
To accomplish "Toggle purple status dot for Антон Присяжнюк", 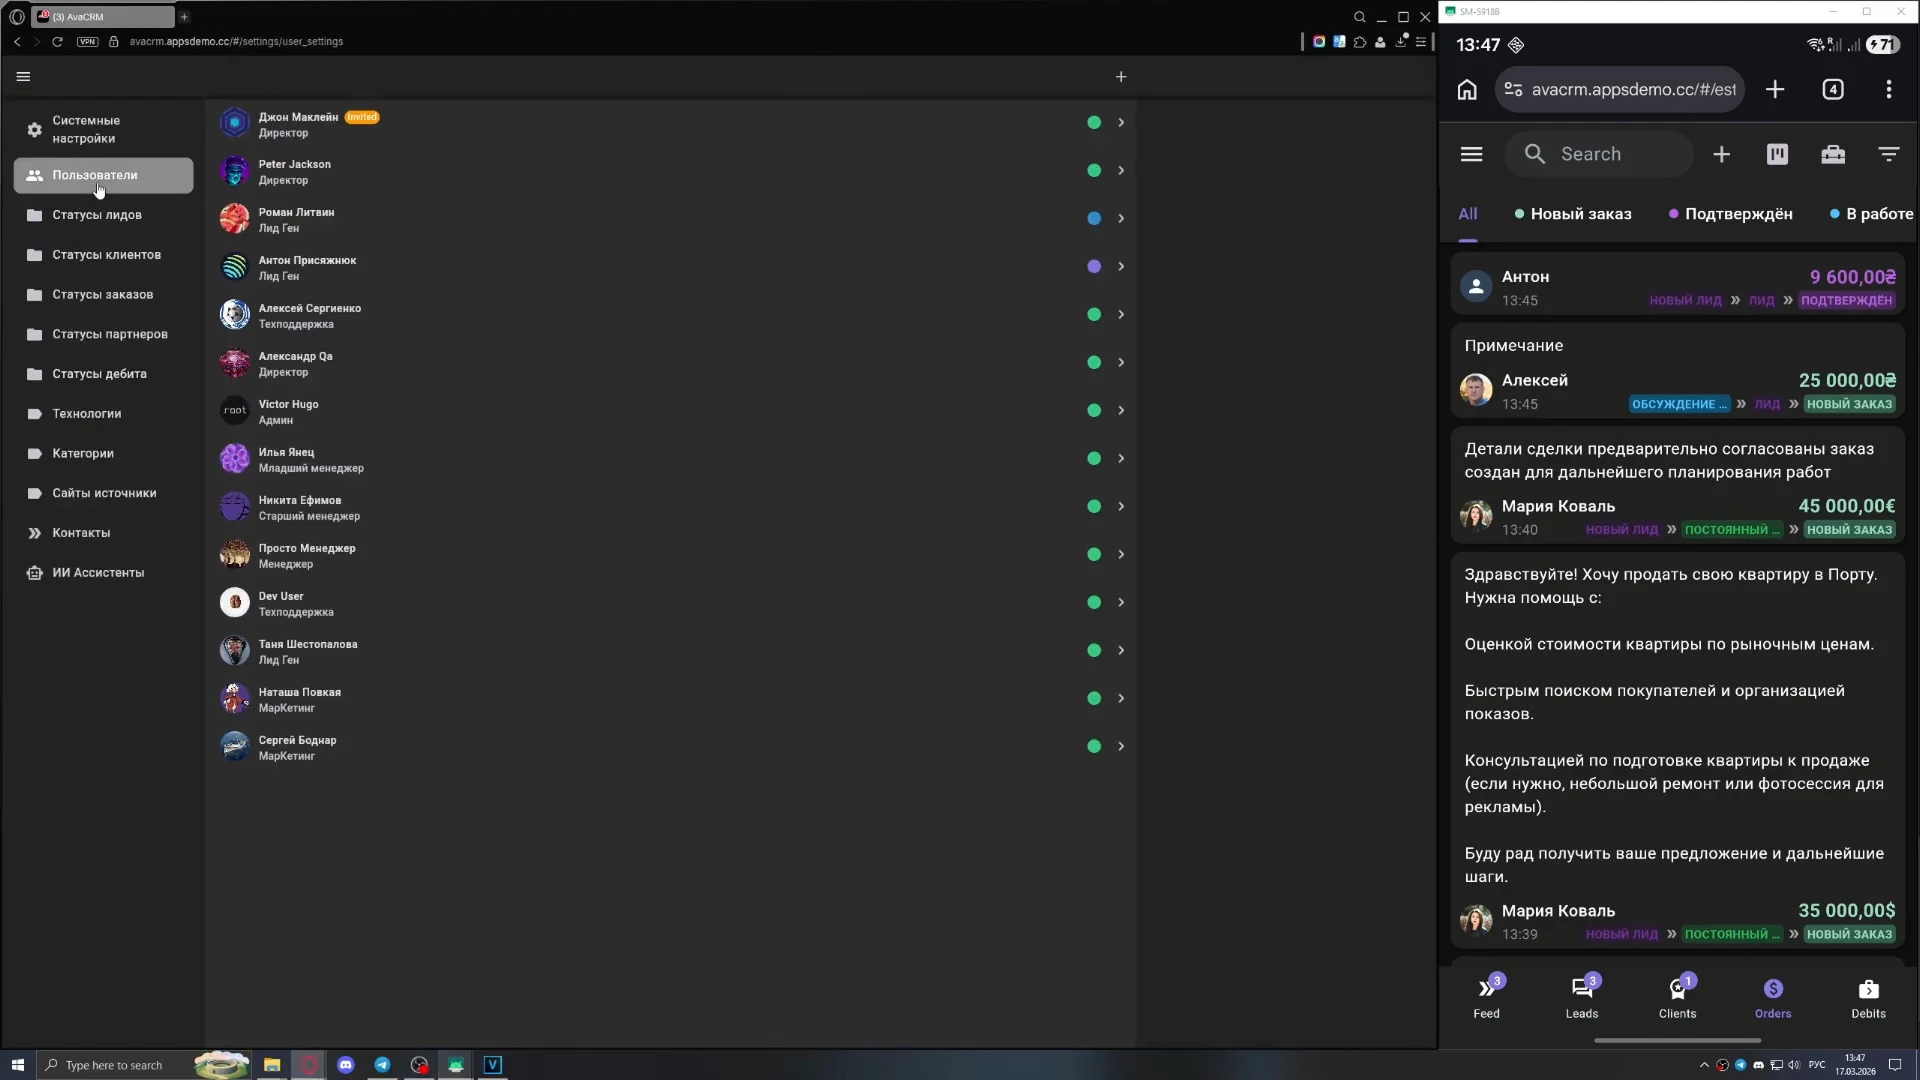I will point(1094,267).
